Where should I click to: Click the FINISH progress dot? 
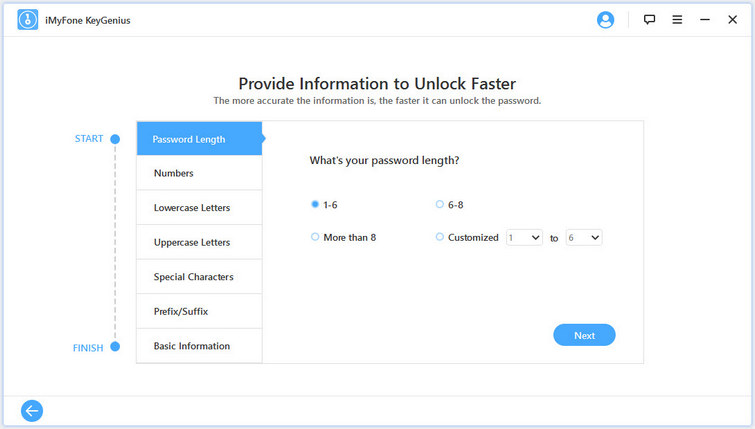[x=115, y=347]
